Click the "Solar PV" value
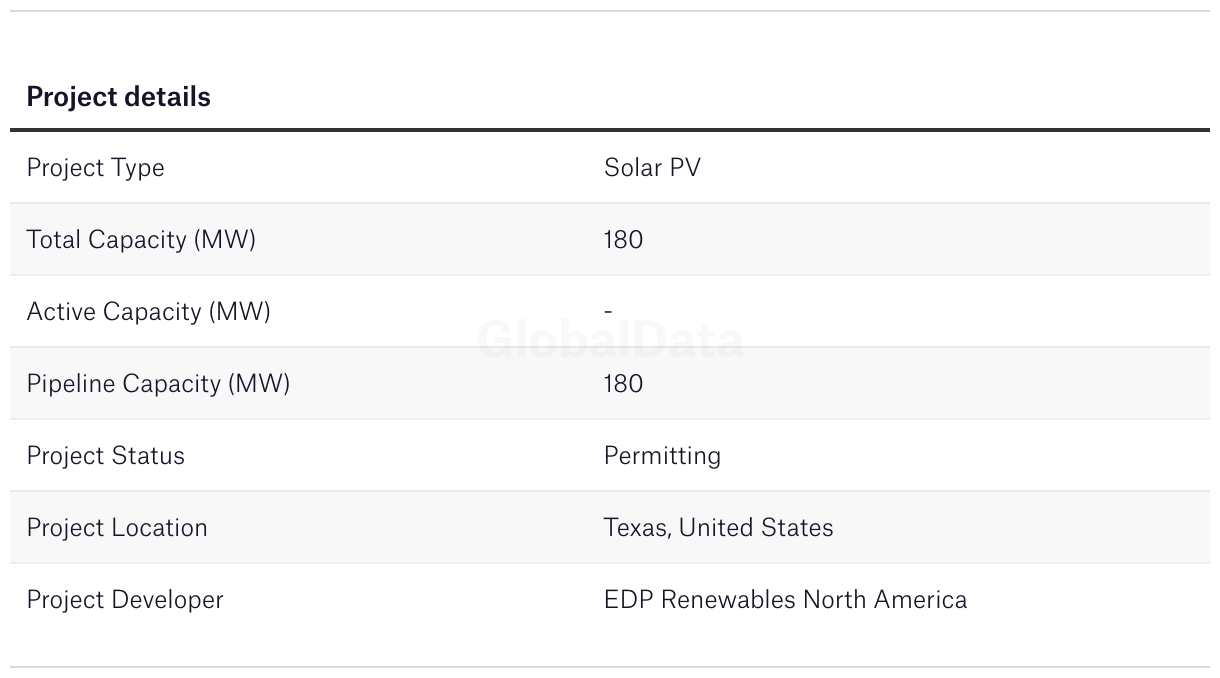This screenshot has height=678, width=1220. coord(652,168)
